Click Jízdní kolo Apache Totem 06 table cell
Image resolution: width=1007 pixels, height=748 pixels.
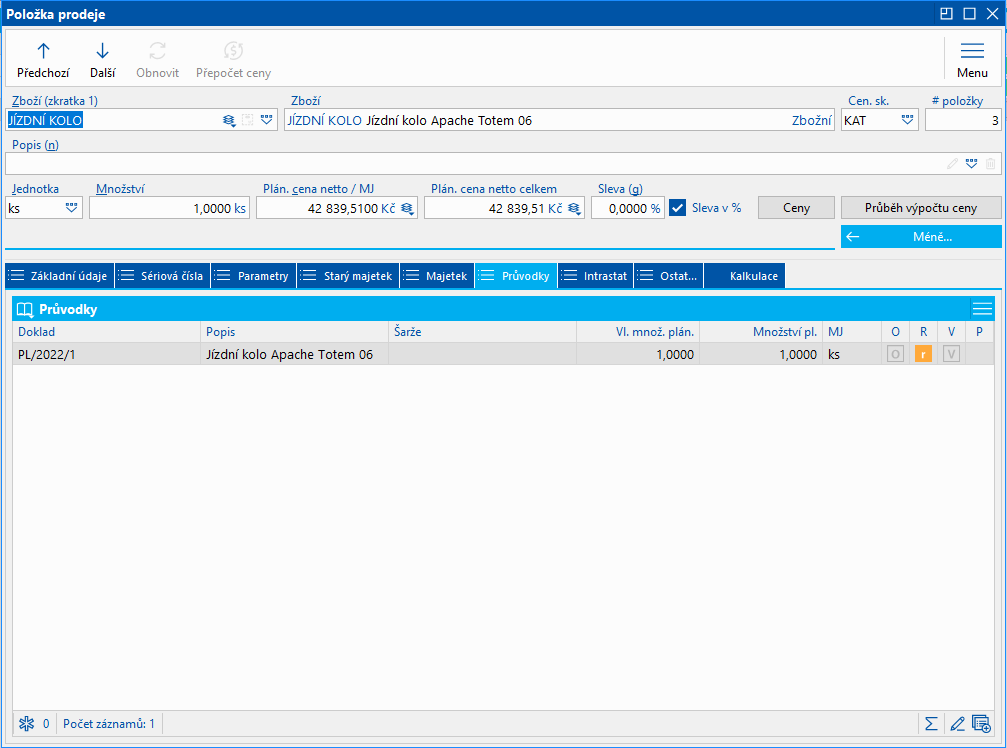pos(294,354)
